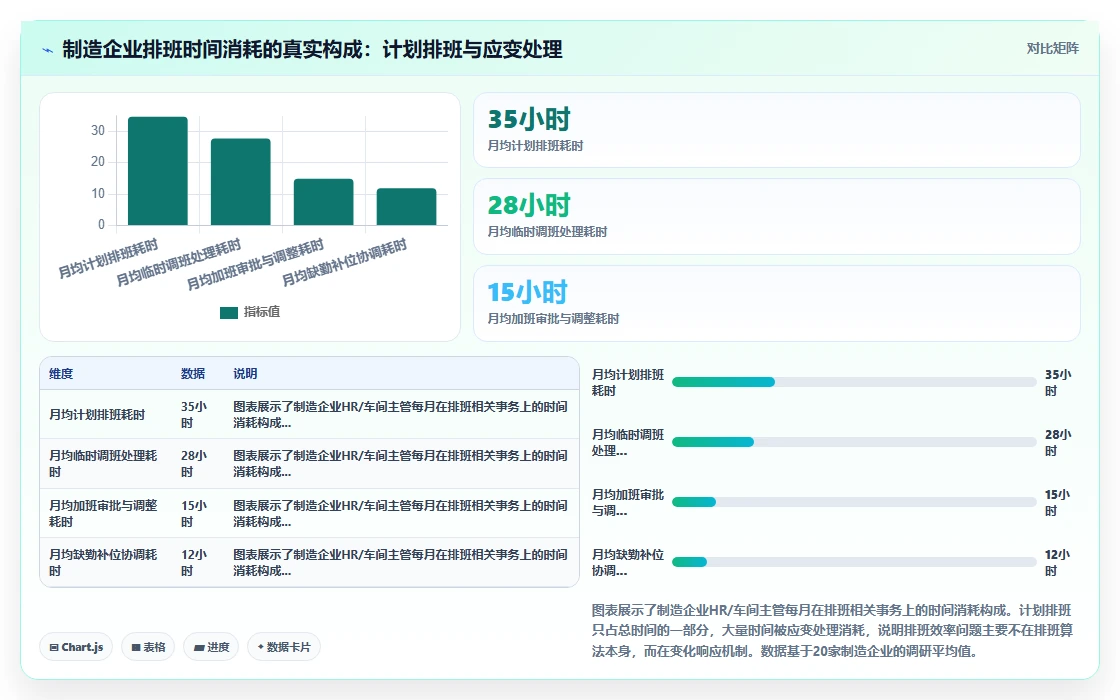Click the 表格 tag pill

click(x=148, y=647)
